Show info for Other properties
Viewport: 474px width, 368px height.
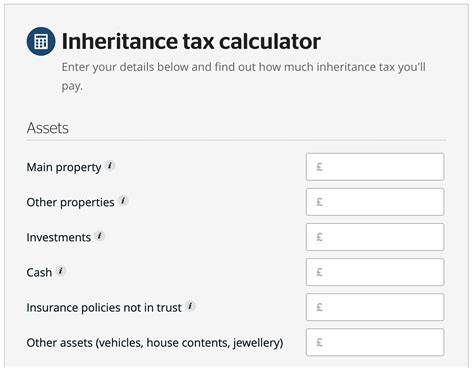coord(123,200)
